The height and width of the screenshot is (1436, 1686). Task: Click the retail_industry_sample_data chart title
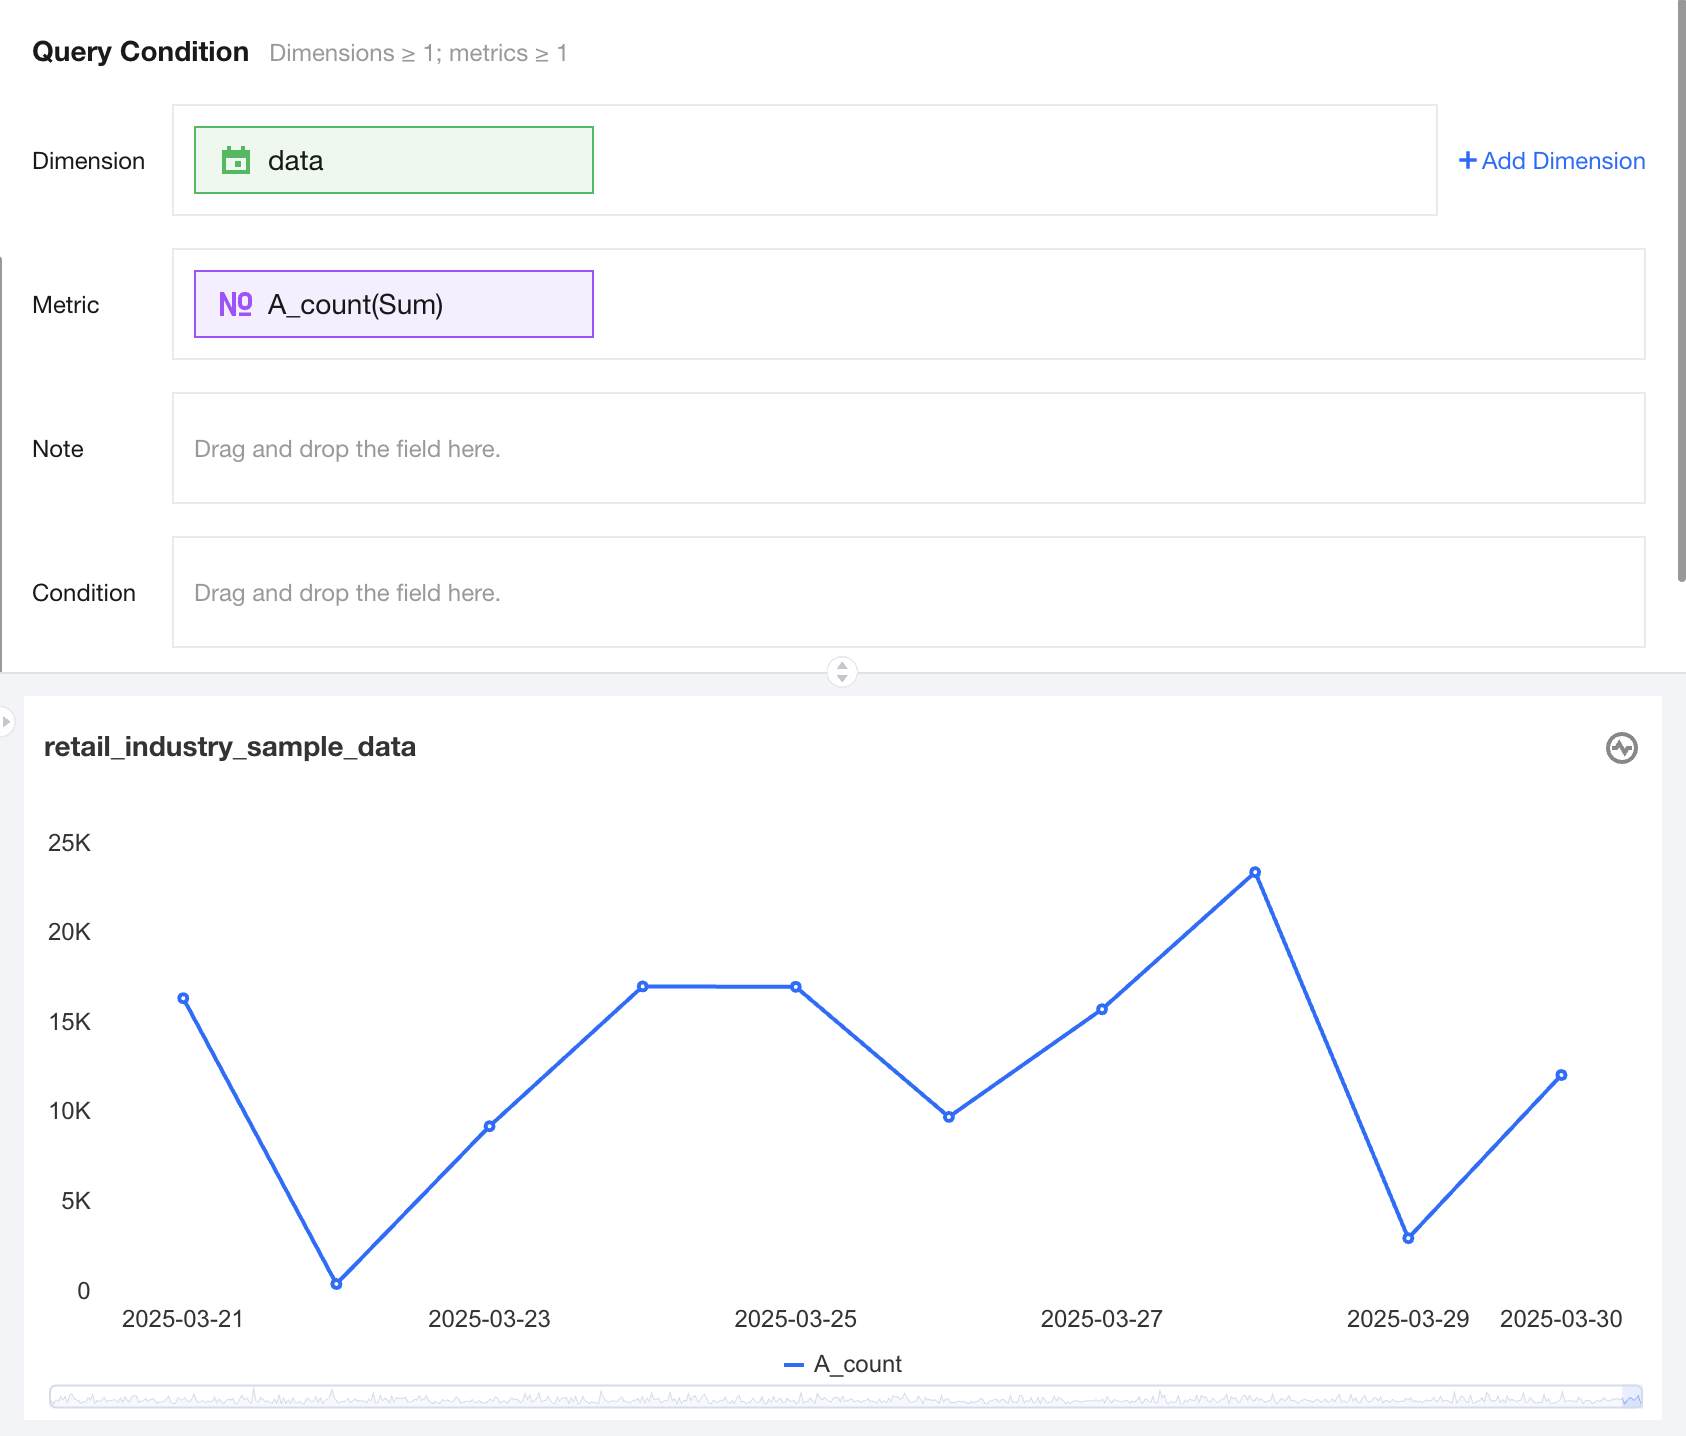tap(230, 747)
